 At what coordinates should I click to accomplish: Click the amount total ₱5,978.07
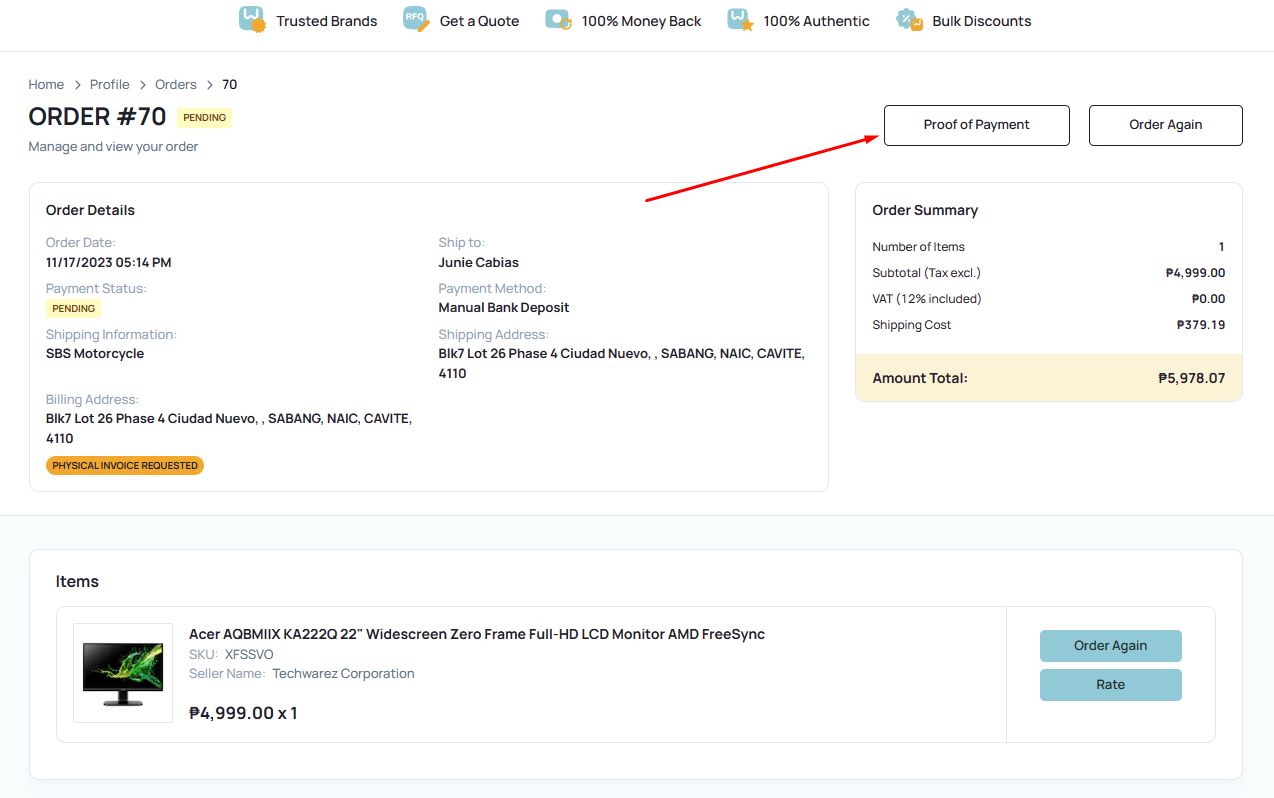[x=1192, y=379]
